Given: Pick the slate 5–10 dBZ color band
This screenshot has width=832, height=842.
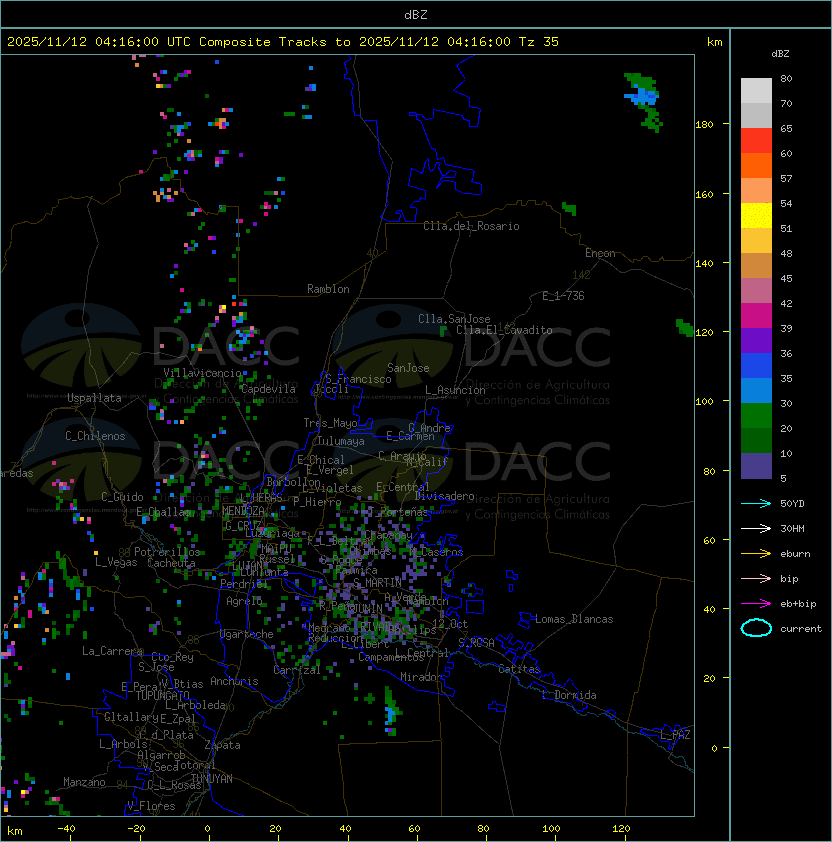Looking at the screenshot, I should [756, 466].
